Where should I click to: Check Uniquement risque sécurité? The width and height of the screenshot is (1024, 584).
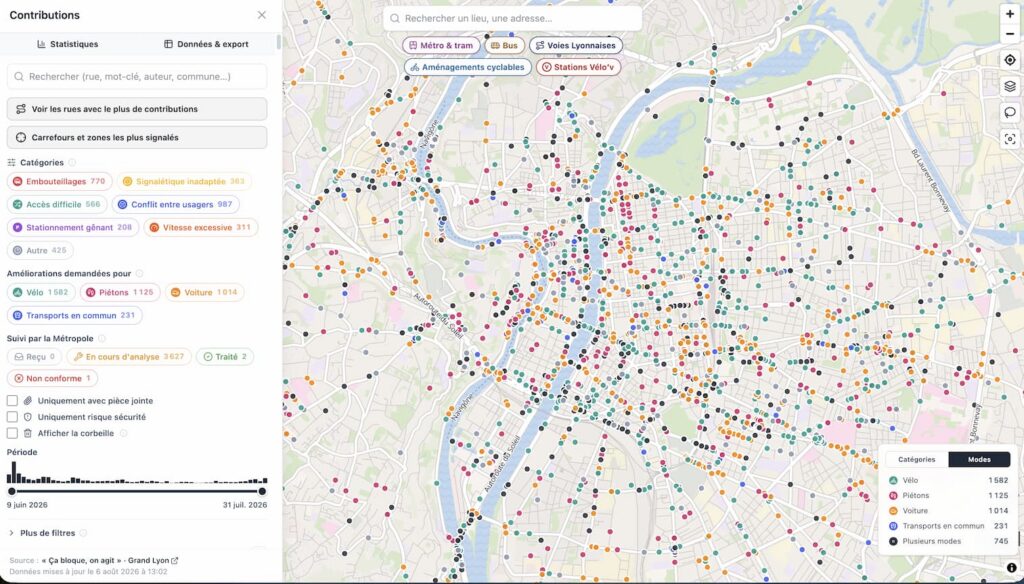[12, 417]
